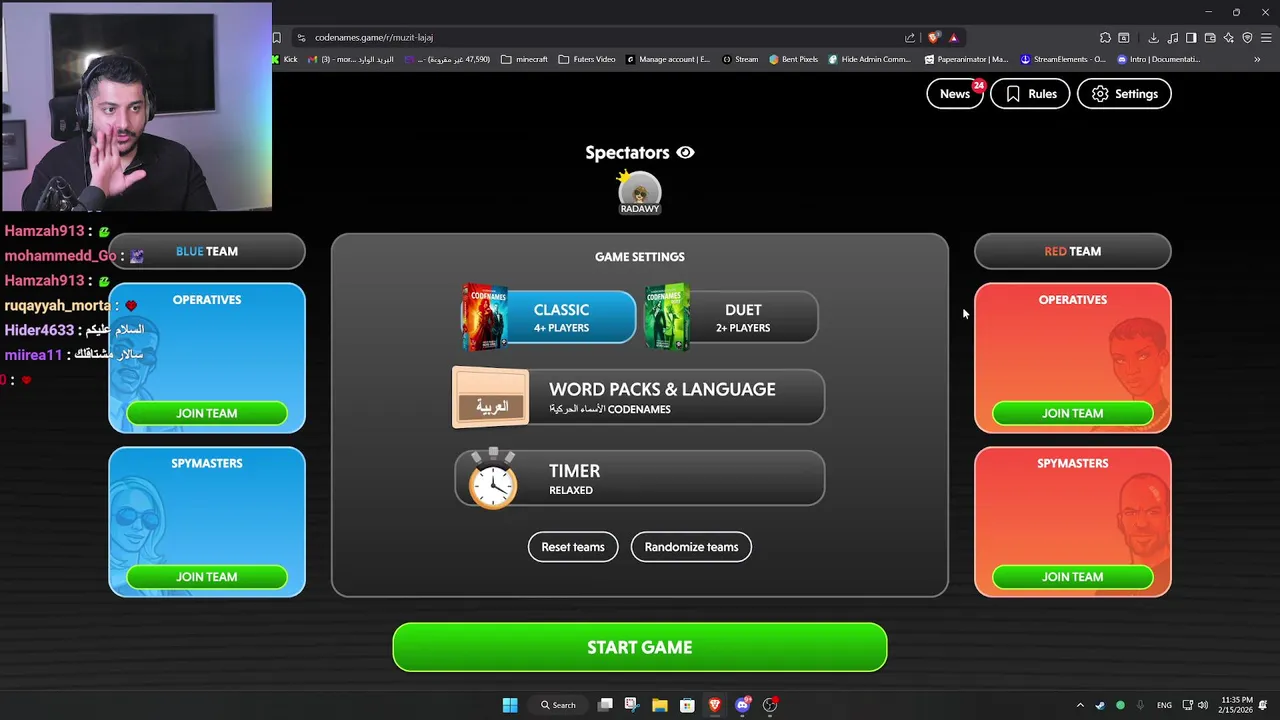
Task: Open the Kick bookmark
Action: (x=285, y=59)
